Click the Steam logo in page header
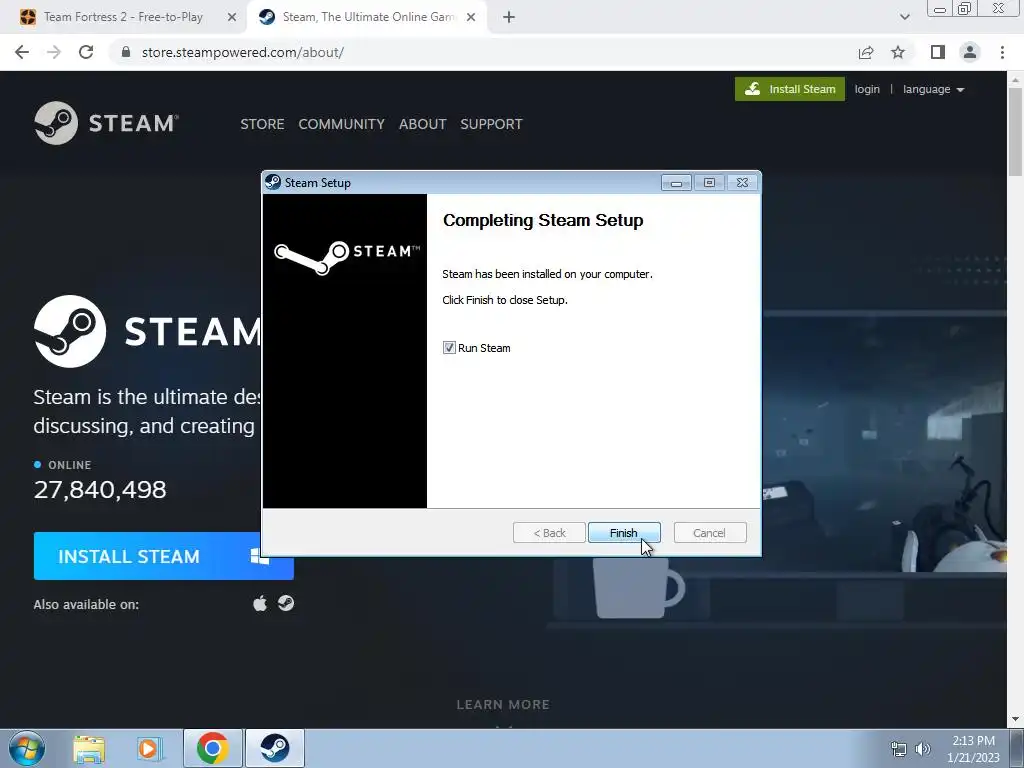Viewport: 1024px width, 768px height. tap(106, 123)
